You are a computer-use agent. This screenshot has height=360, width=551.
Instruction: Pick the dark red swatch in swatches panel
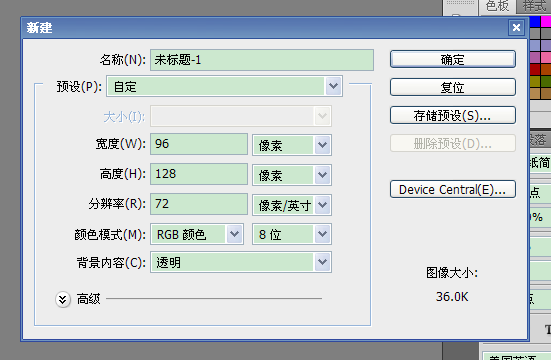535,69
